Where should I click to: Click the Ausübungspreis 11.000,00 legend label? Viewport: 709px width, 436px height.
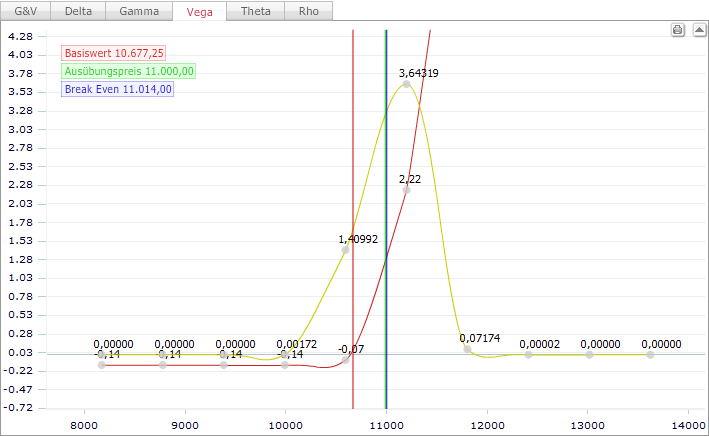pos(129,72)
